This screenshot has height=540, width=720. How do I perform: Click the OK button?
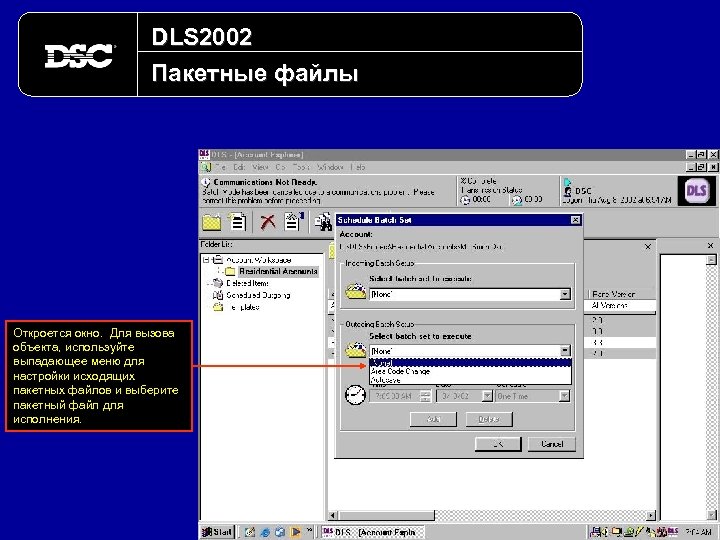(x=498, y=444)
